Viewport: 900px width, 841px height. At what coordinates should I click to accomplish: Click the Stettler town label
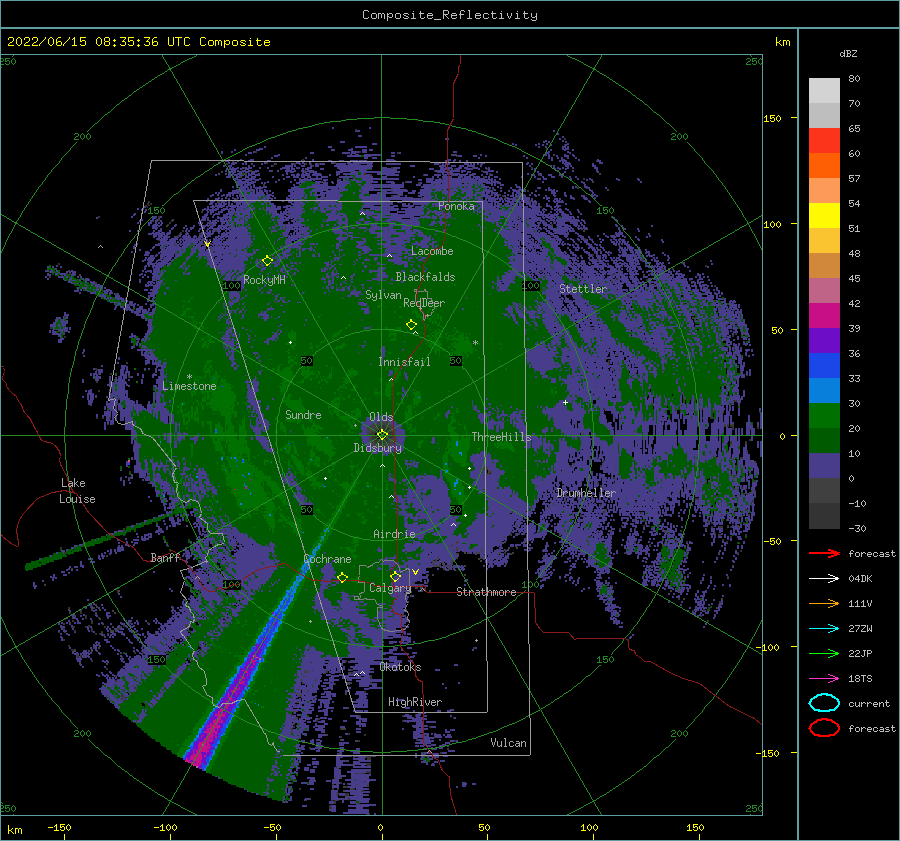click(583, 289)
